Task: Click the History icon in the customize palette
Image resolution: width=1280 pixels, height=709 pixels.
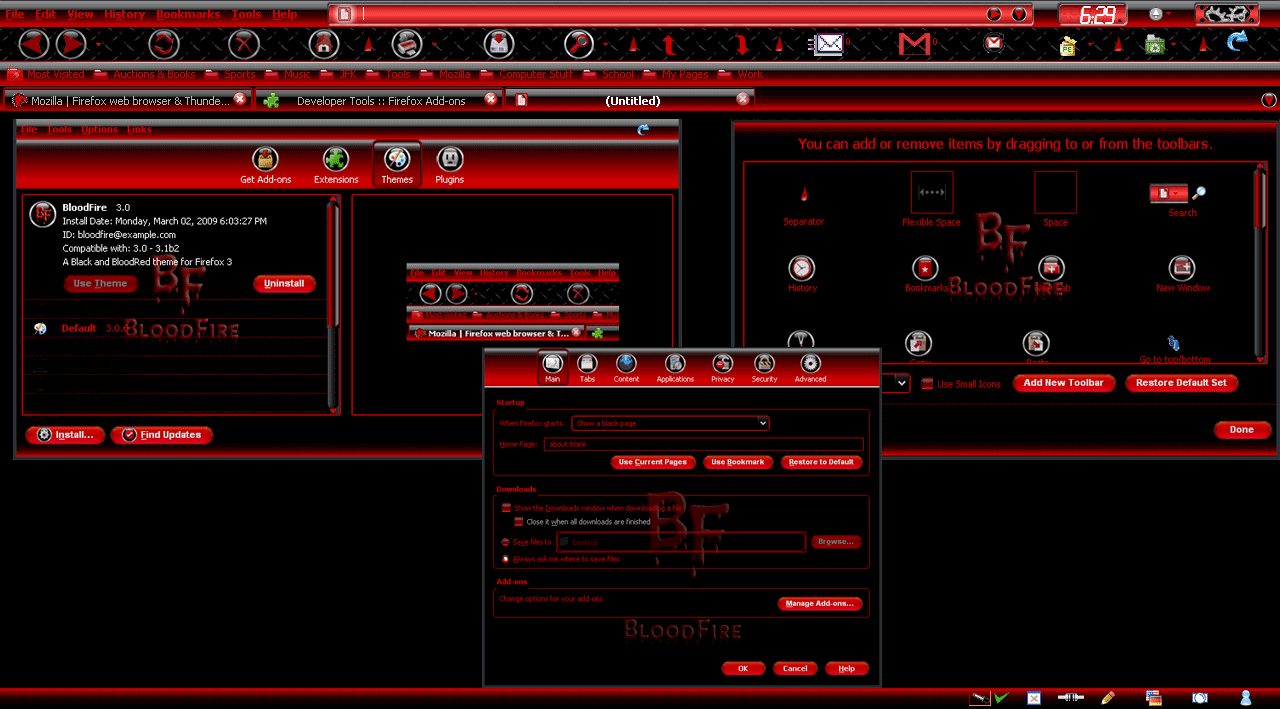Action: pyautogui.click(x=802, y=267)
